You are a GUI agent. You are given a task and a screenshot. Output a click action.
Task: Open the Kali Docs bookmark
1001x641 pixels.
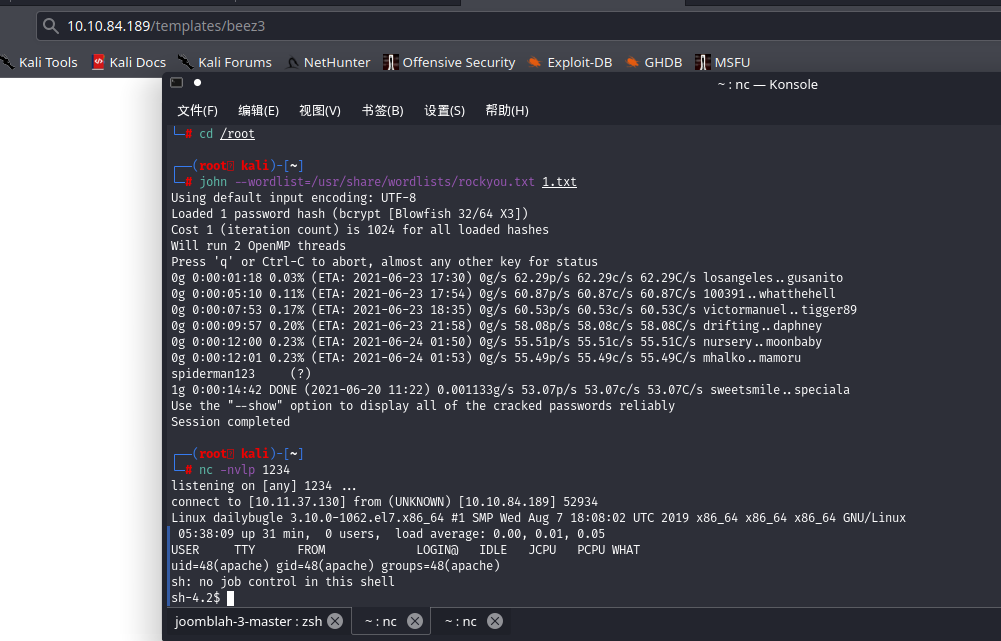(x=129, y=63)
